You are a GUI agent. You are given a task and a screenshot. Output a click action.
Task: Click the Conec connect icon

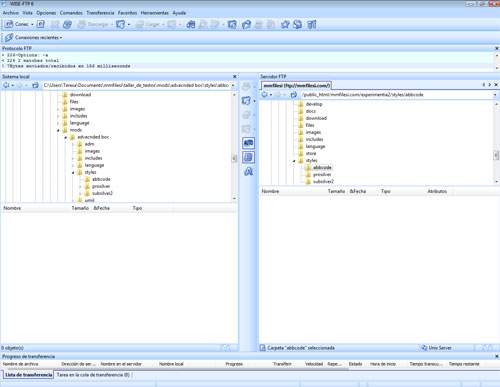(9, 24)
